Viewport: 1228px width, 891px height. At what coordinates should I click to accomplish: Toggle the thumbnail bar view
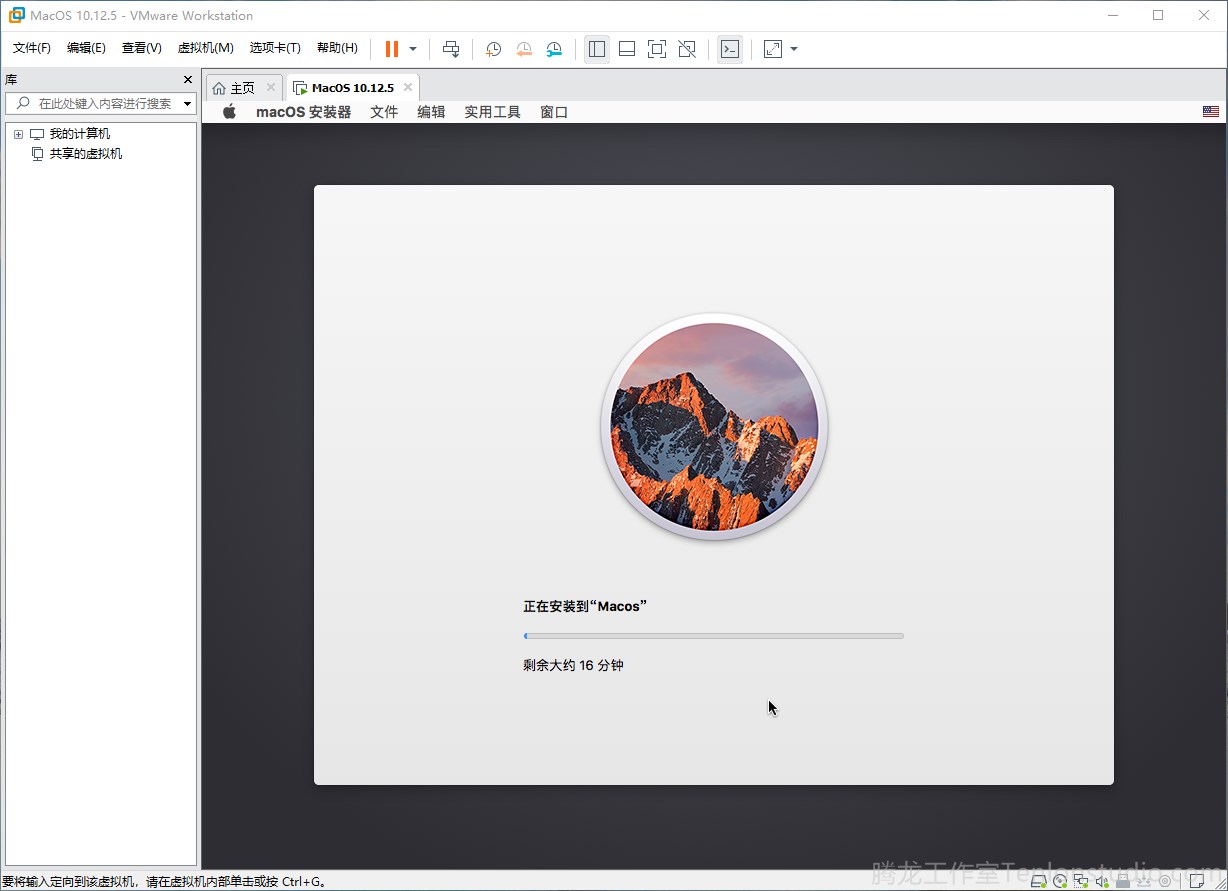pos(627,49)
